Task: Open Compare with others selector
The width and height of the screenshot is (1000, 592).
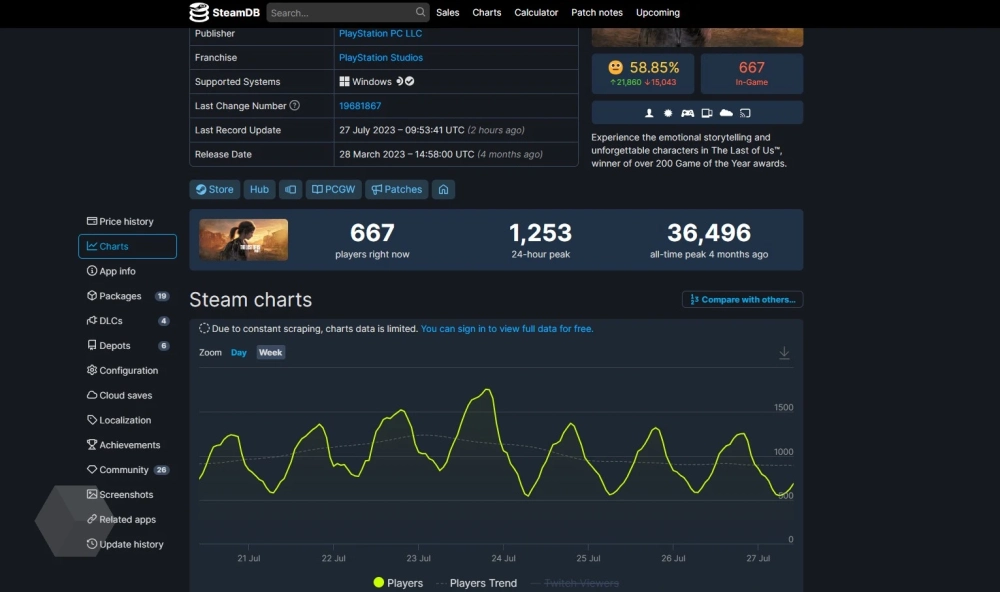Action: [x=742, y=300]
